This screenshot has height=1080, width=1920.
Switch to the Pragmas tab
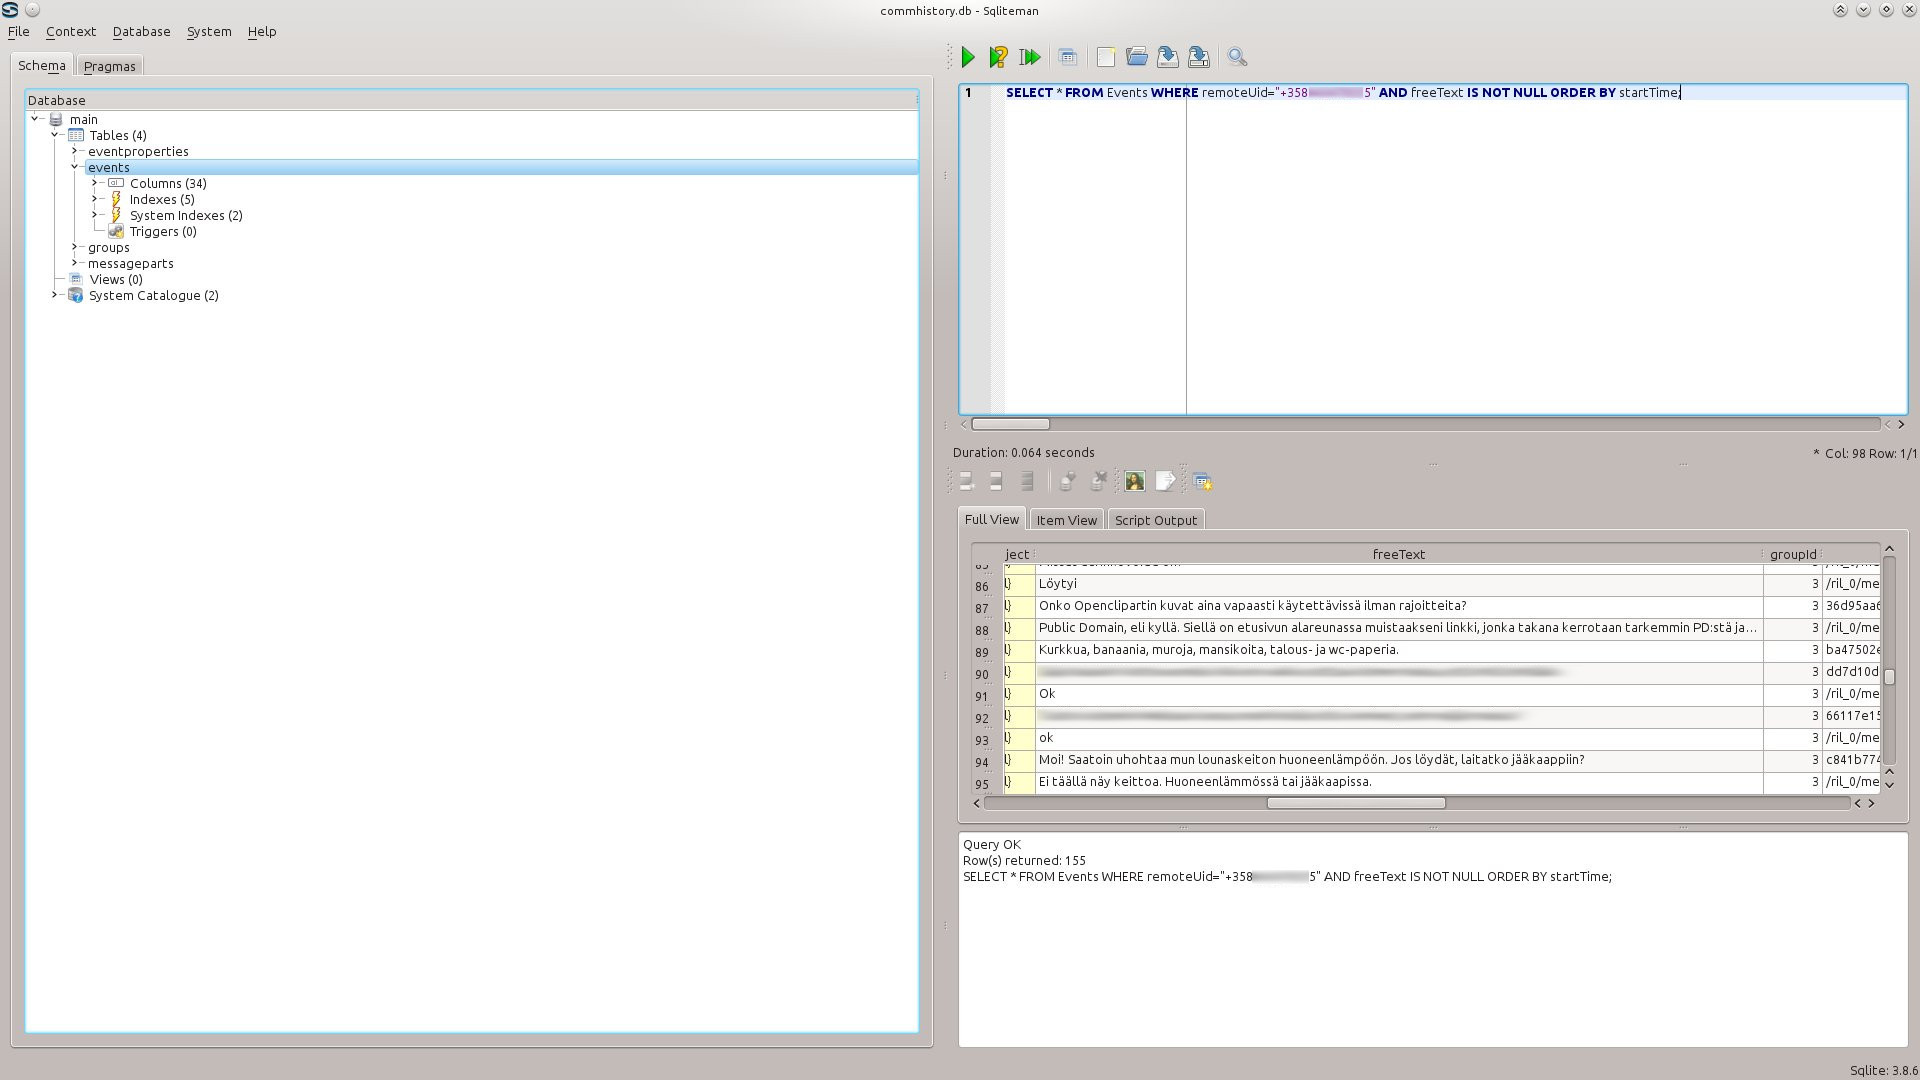[x=109, y=66]
